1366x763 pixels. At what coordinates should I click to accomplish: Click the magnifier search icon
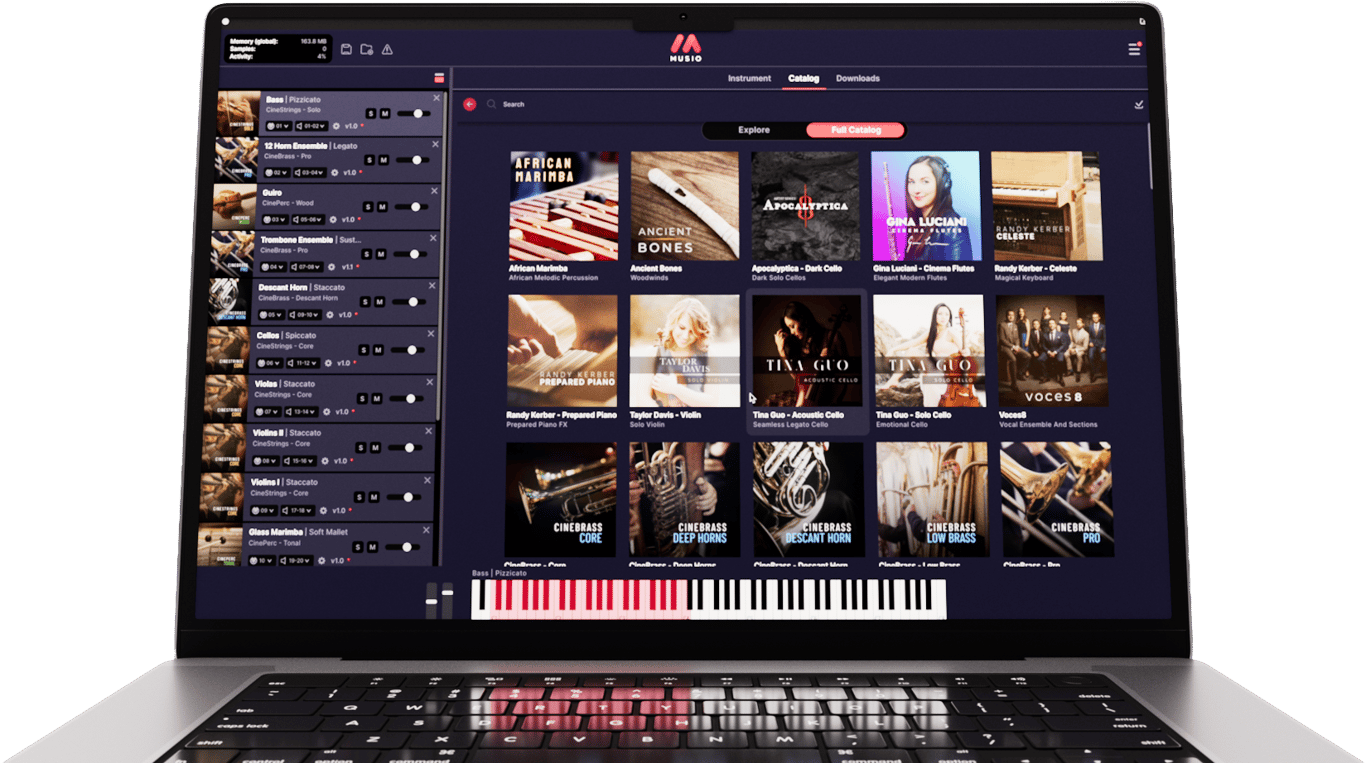(491, 104)
